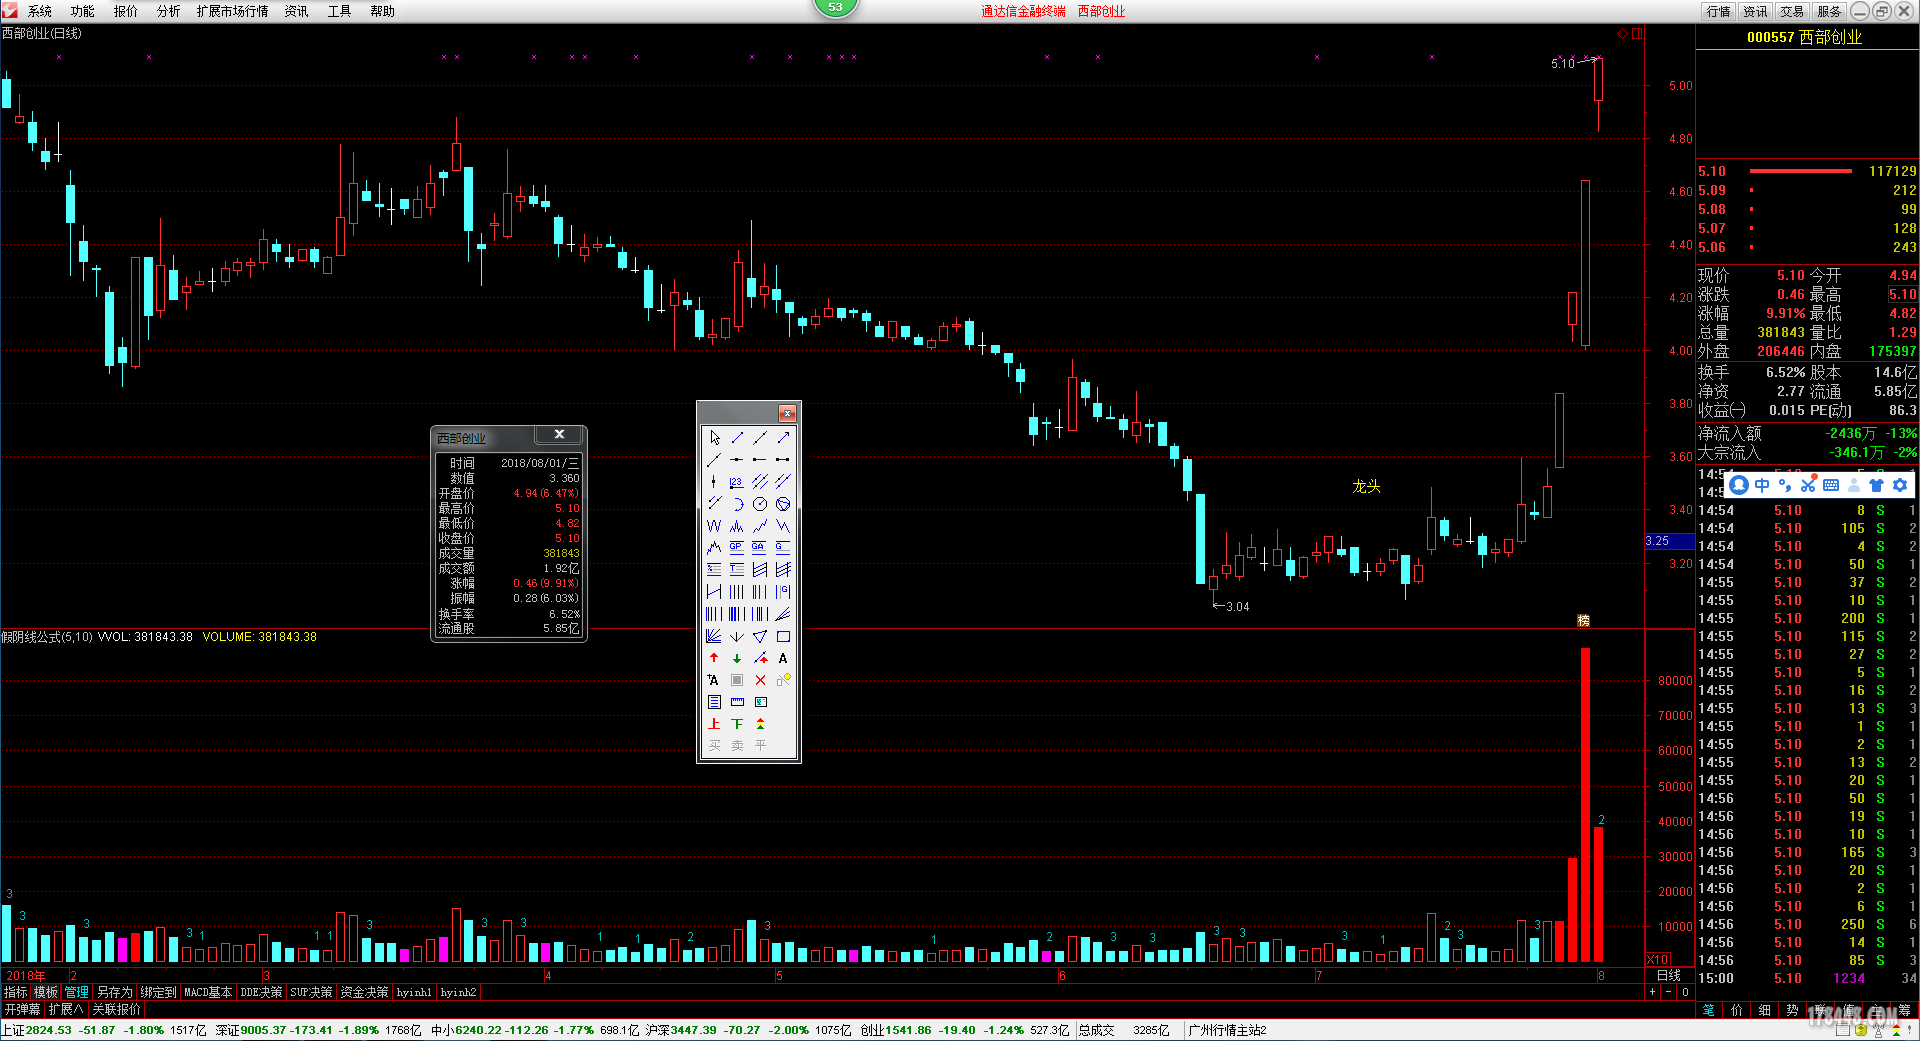The width and height of the screenshot is (1920, 1041).
Task: Select the 细 tab at panel bottom
Action: point(1765,1010)
